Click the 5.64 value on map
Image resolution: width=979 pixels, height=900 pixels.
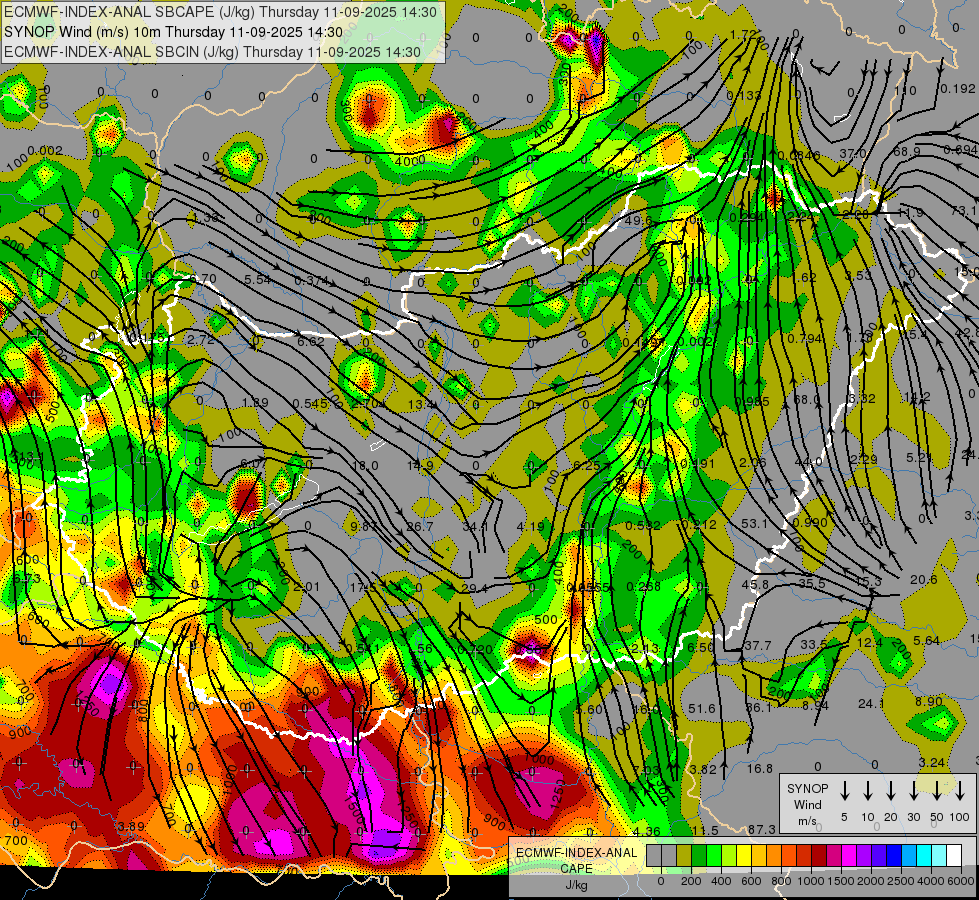coord(926,640)
